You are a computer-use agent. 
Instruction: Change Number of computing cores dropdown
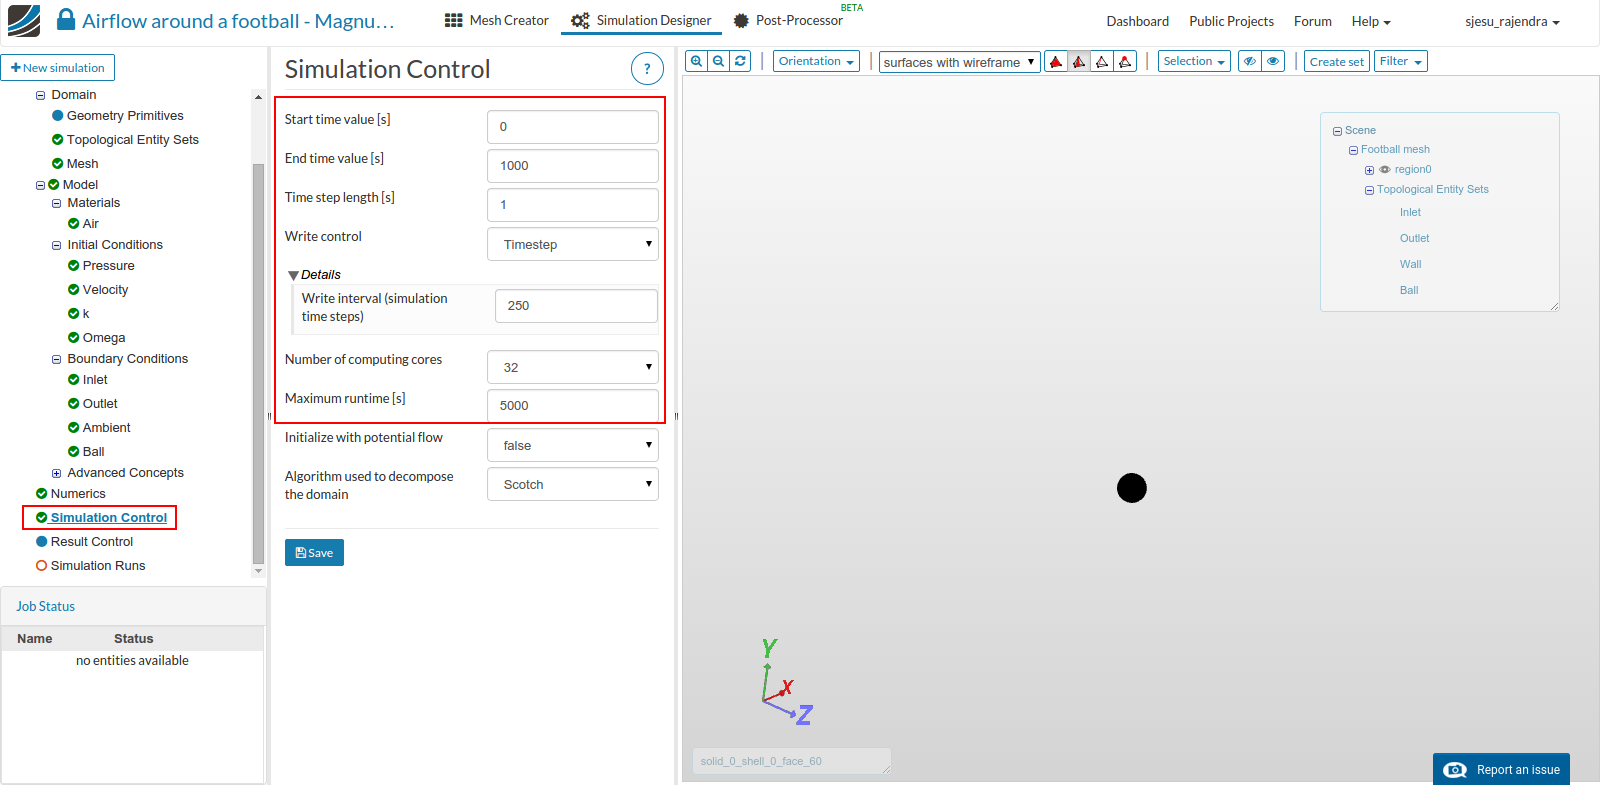pos(573,367)
